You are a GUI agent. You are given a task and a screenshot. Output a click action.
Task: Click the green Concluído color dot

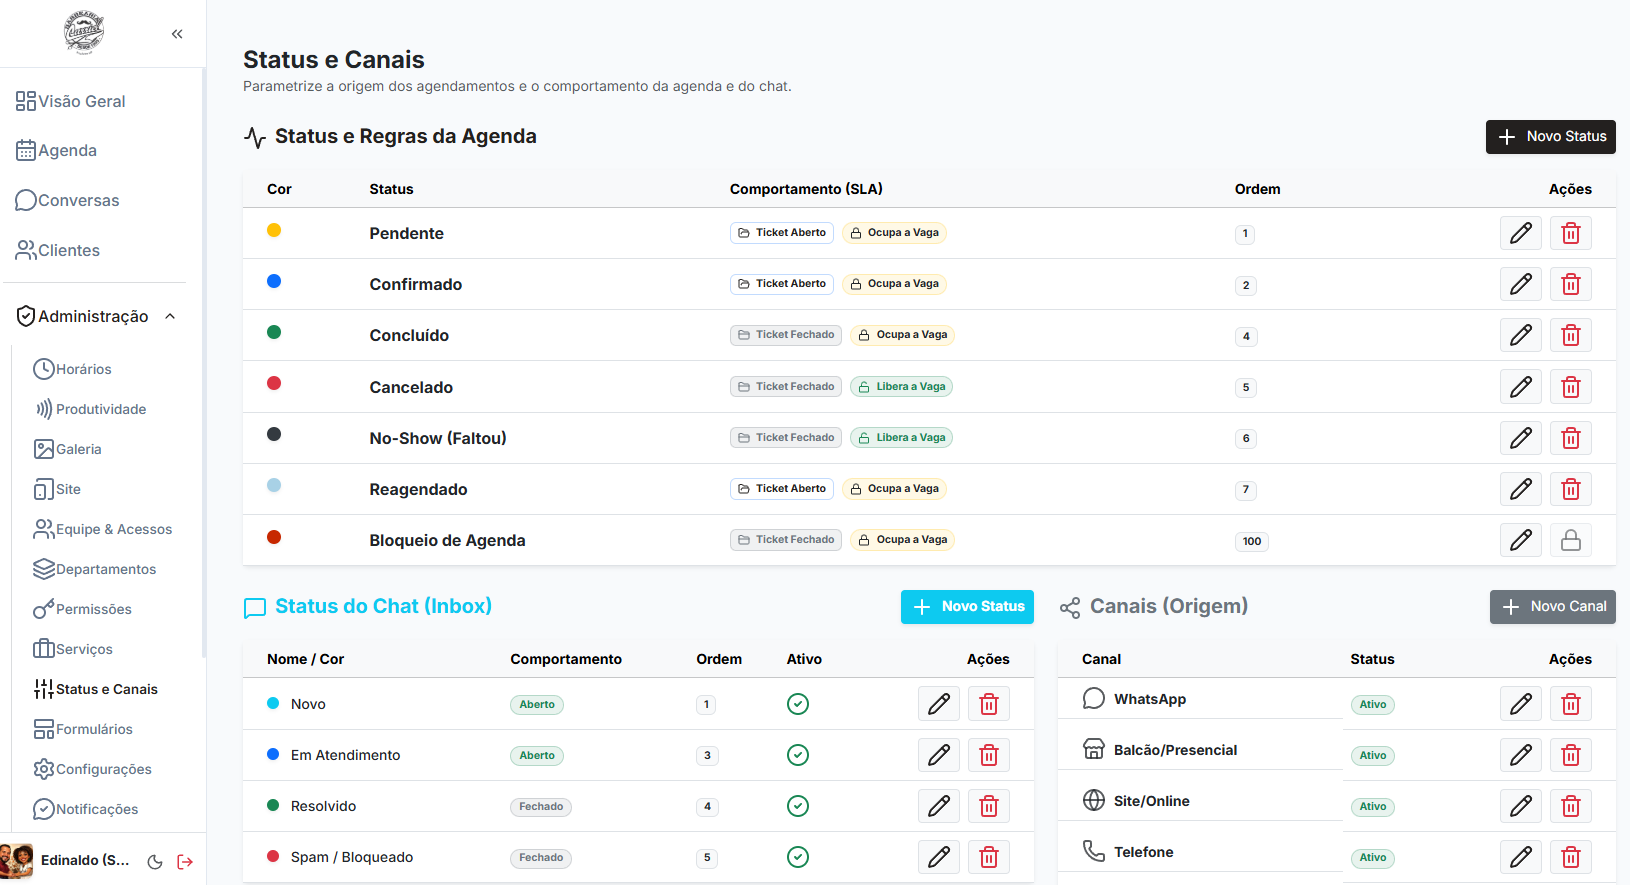pos(274,332)
